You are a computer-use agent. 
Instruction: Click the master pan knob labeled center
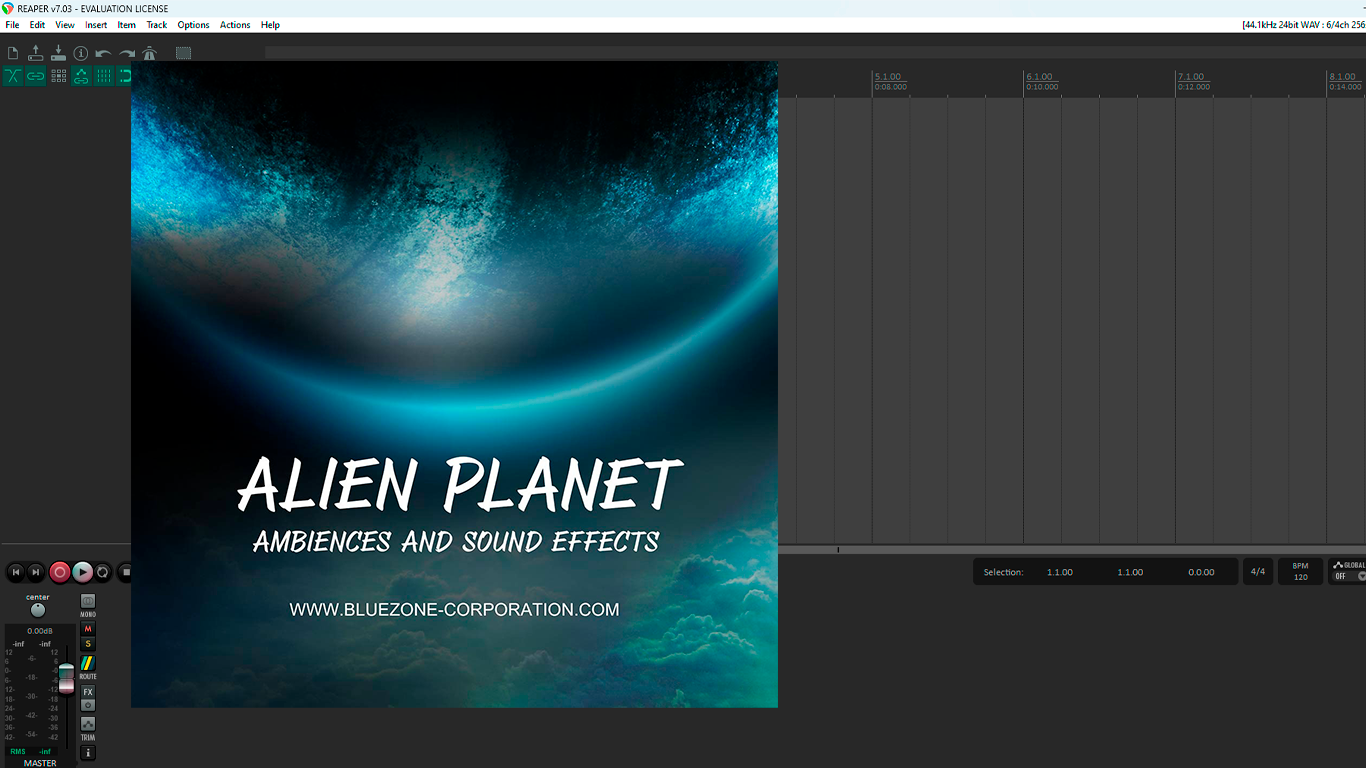(38, 610)
